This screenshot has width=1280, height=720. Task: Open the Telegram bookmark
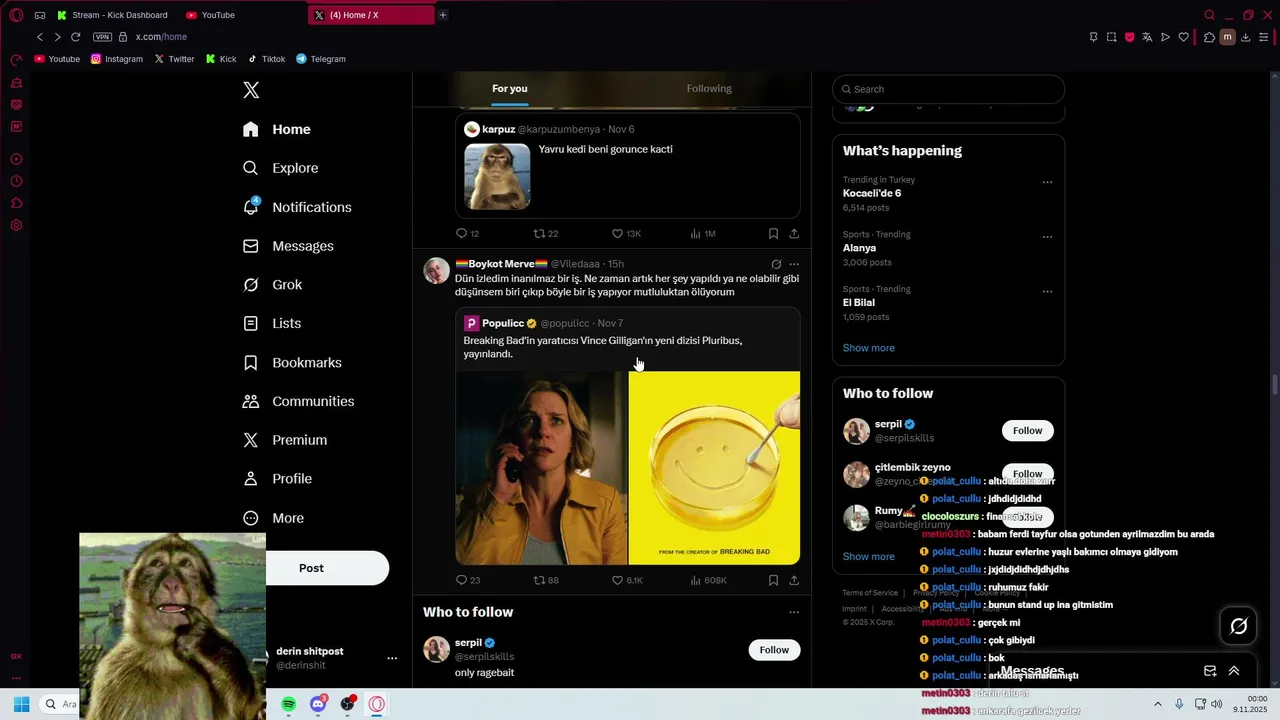(x=321, y=59)
